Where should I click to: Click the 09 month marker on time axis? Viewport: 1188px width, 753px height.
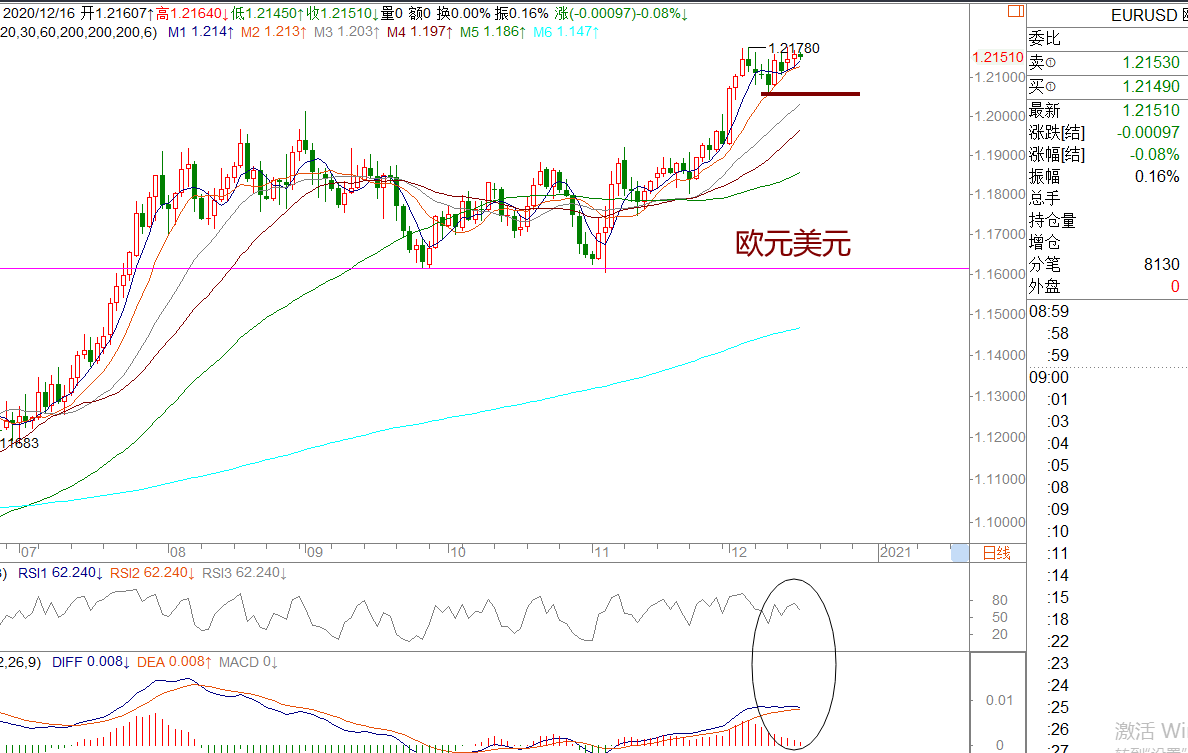tap(314, 552)
